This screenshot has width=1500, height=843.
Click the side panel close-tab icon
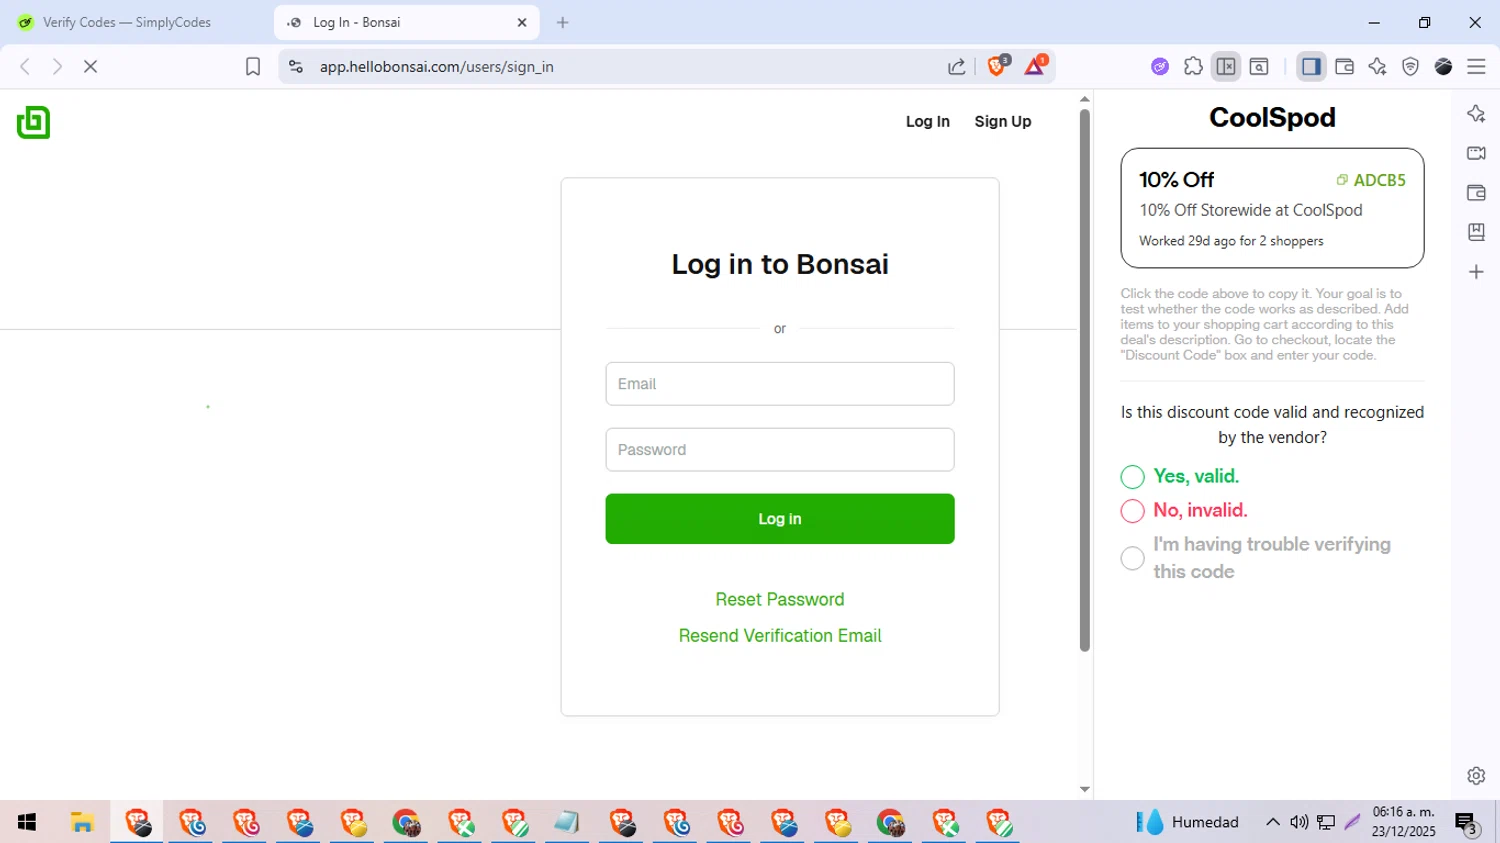click(1226, 67)
